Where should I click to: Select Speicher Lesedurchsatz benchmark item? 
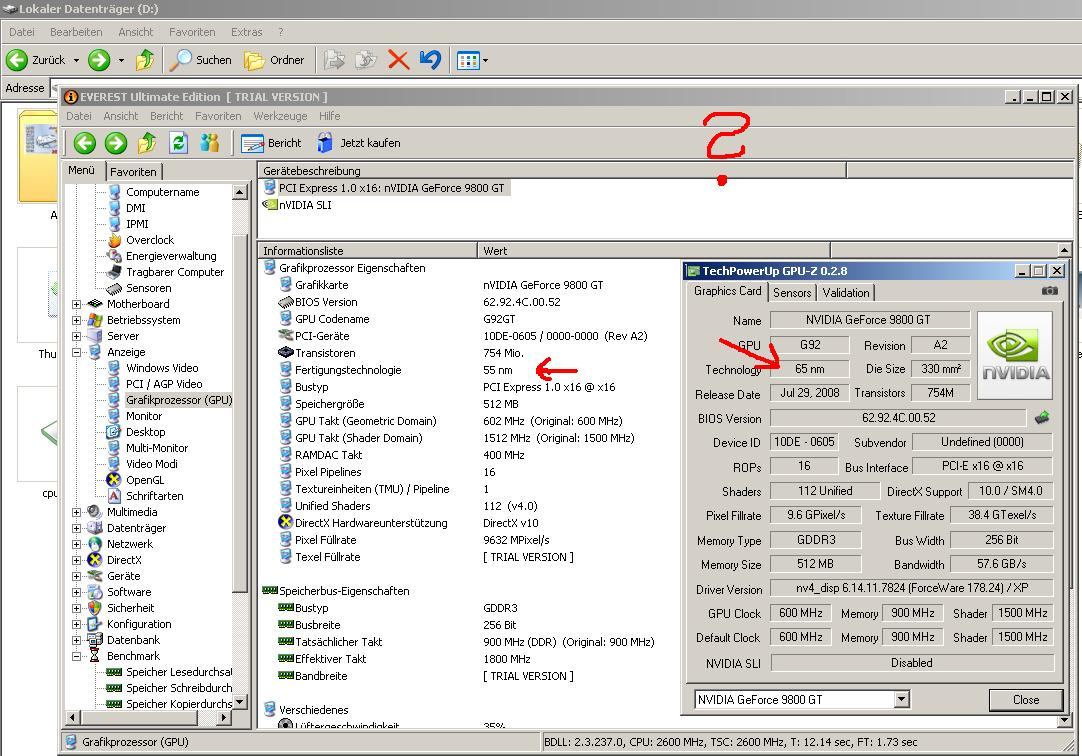pos(179,672)
